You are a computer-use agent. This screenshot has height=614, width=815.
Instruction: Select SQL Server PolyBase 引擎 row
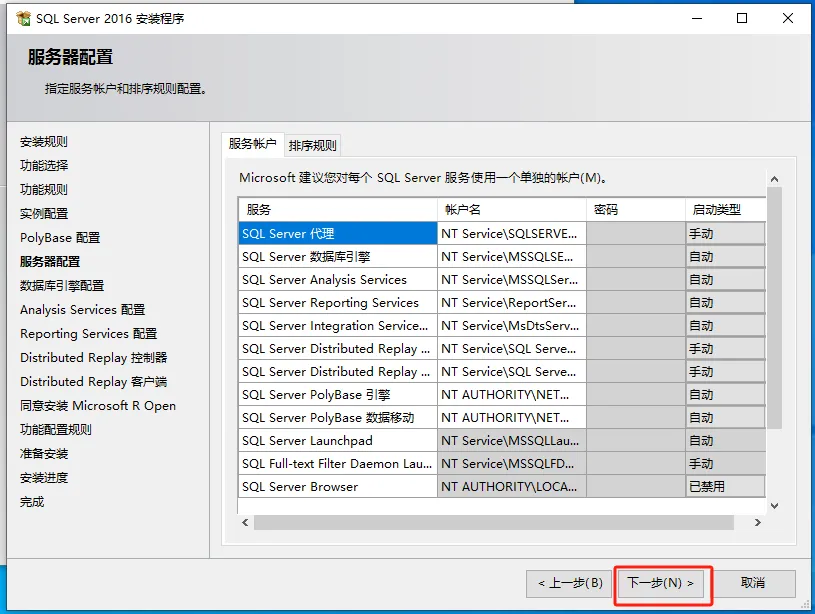pos(338,395)
